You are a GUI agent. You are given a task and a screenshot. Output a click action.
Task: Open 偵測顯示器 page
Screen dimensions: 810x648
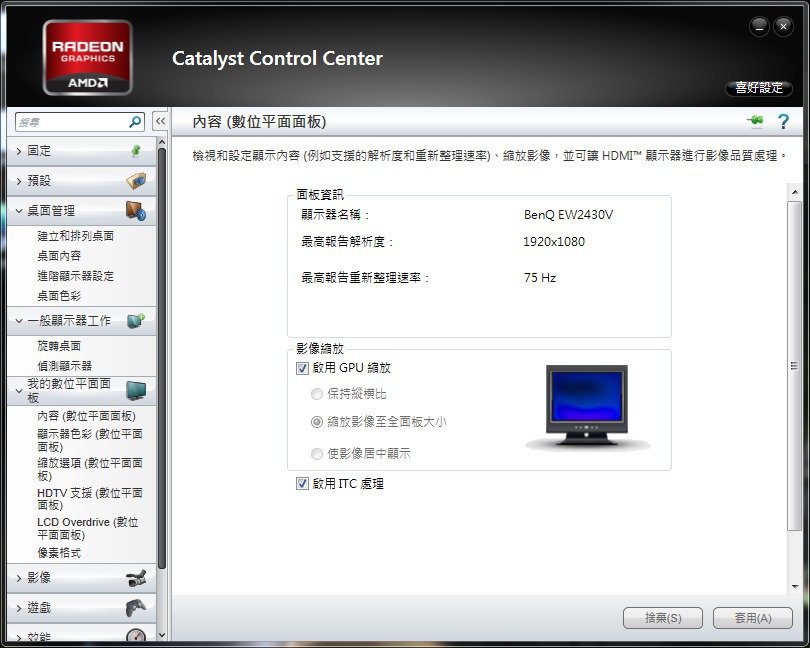point(65,366)
